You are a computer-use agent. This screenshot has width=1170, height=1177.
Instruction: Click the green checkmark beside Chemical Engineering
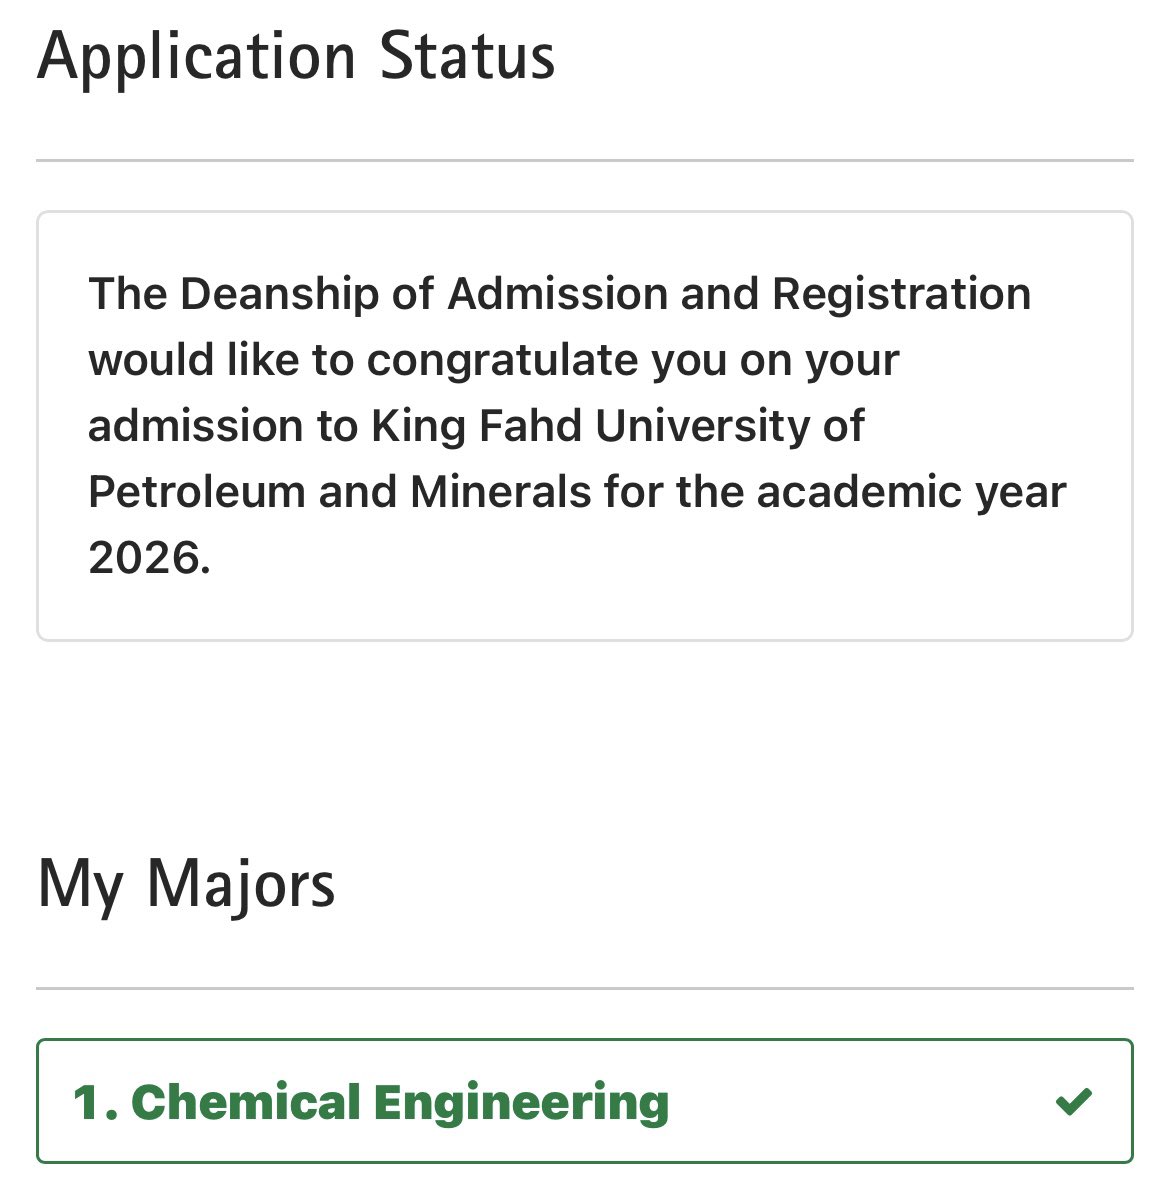(x=1074, y=1101)
